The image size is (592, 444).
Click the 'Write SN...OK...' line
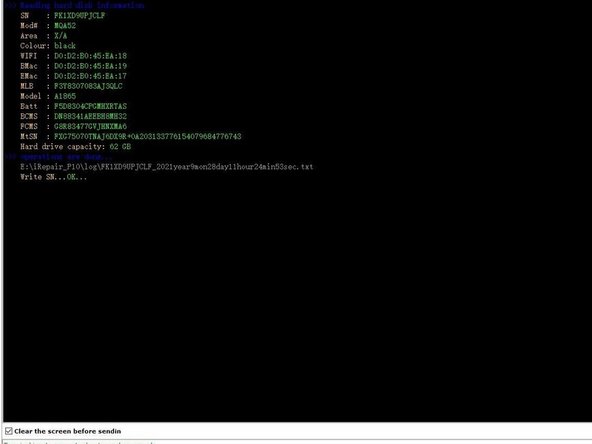54,177
